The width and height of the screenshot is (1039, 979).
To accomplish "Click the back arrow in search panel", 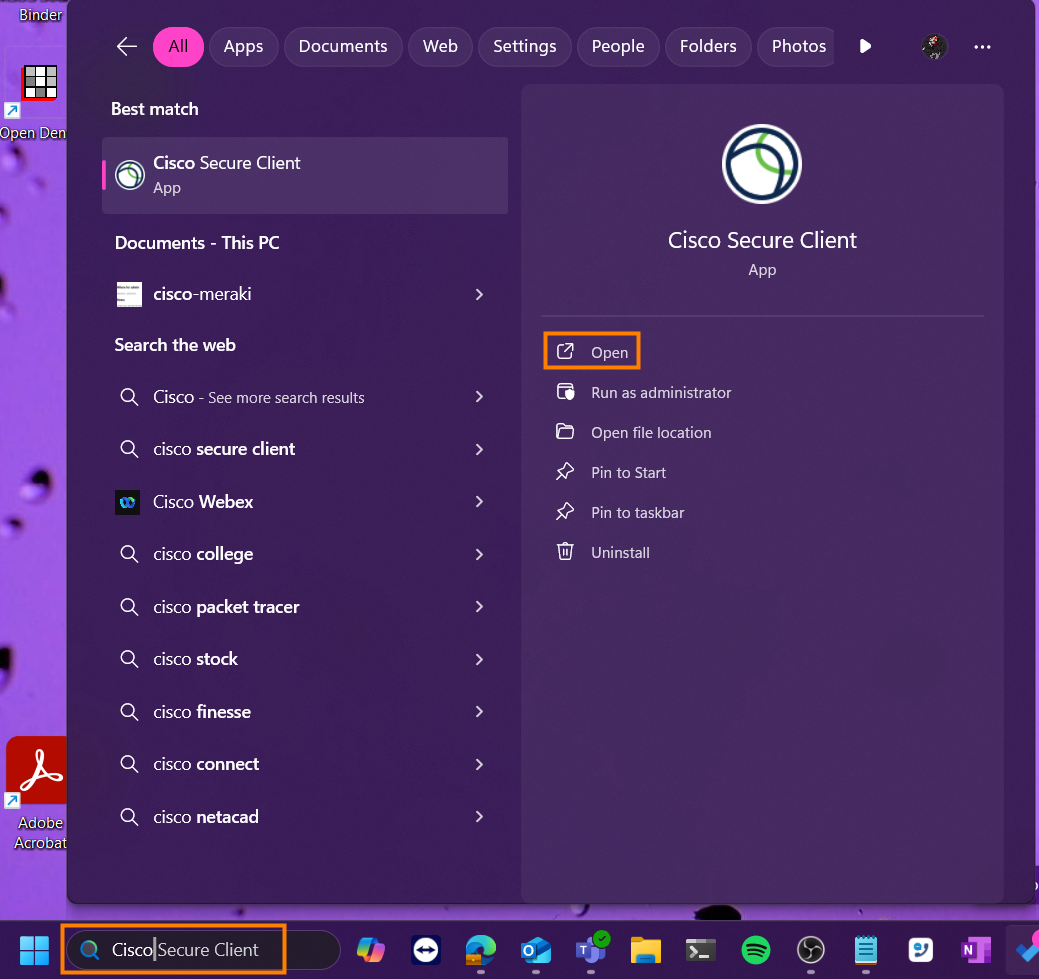I will [x=127, y=46].
